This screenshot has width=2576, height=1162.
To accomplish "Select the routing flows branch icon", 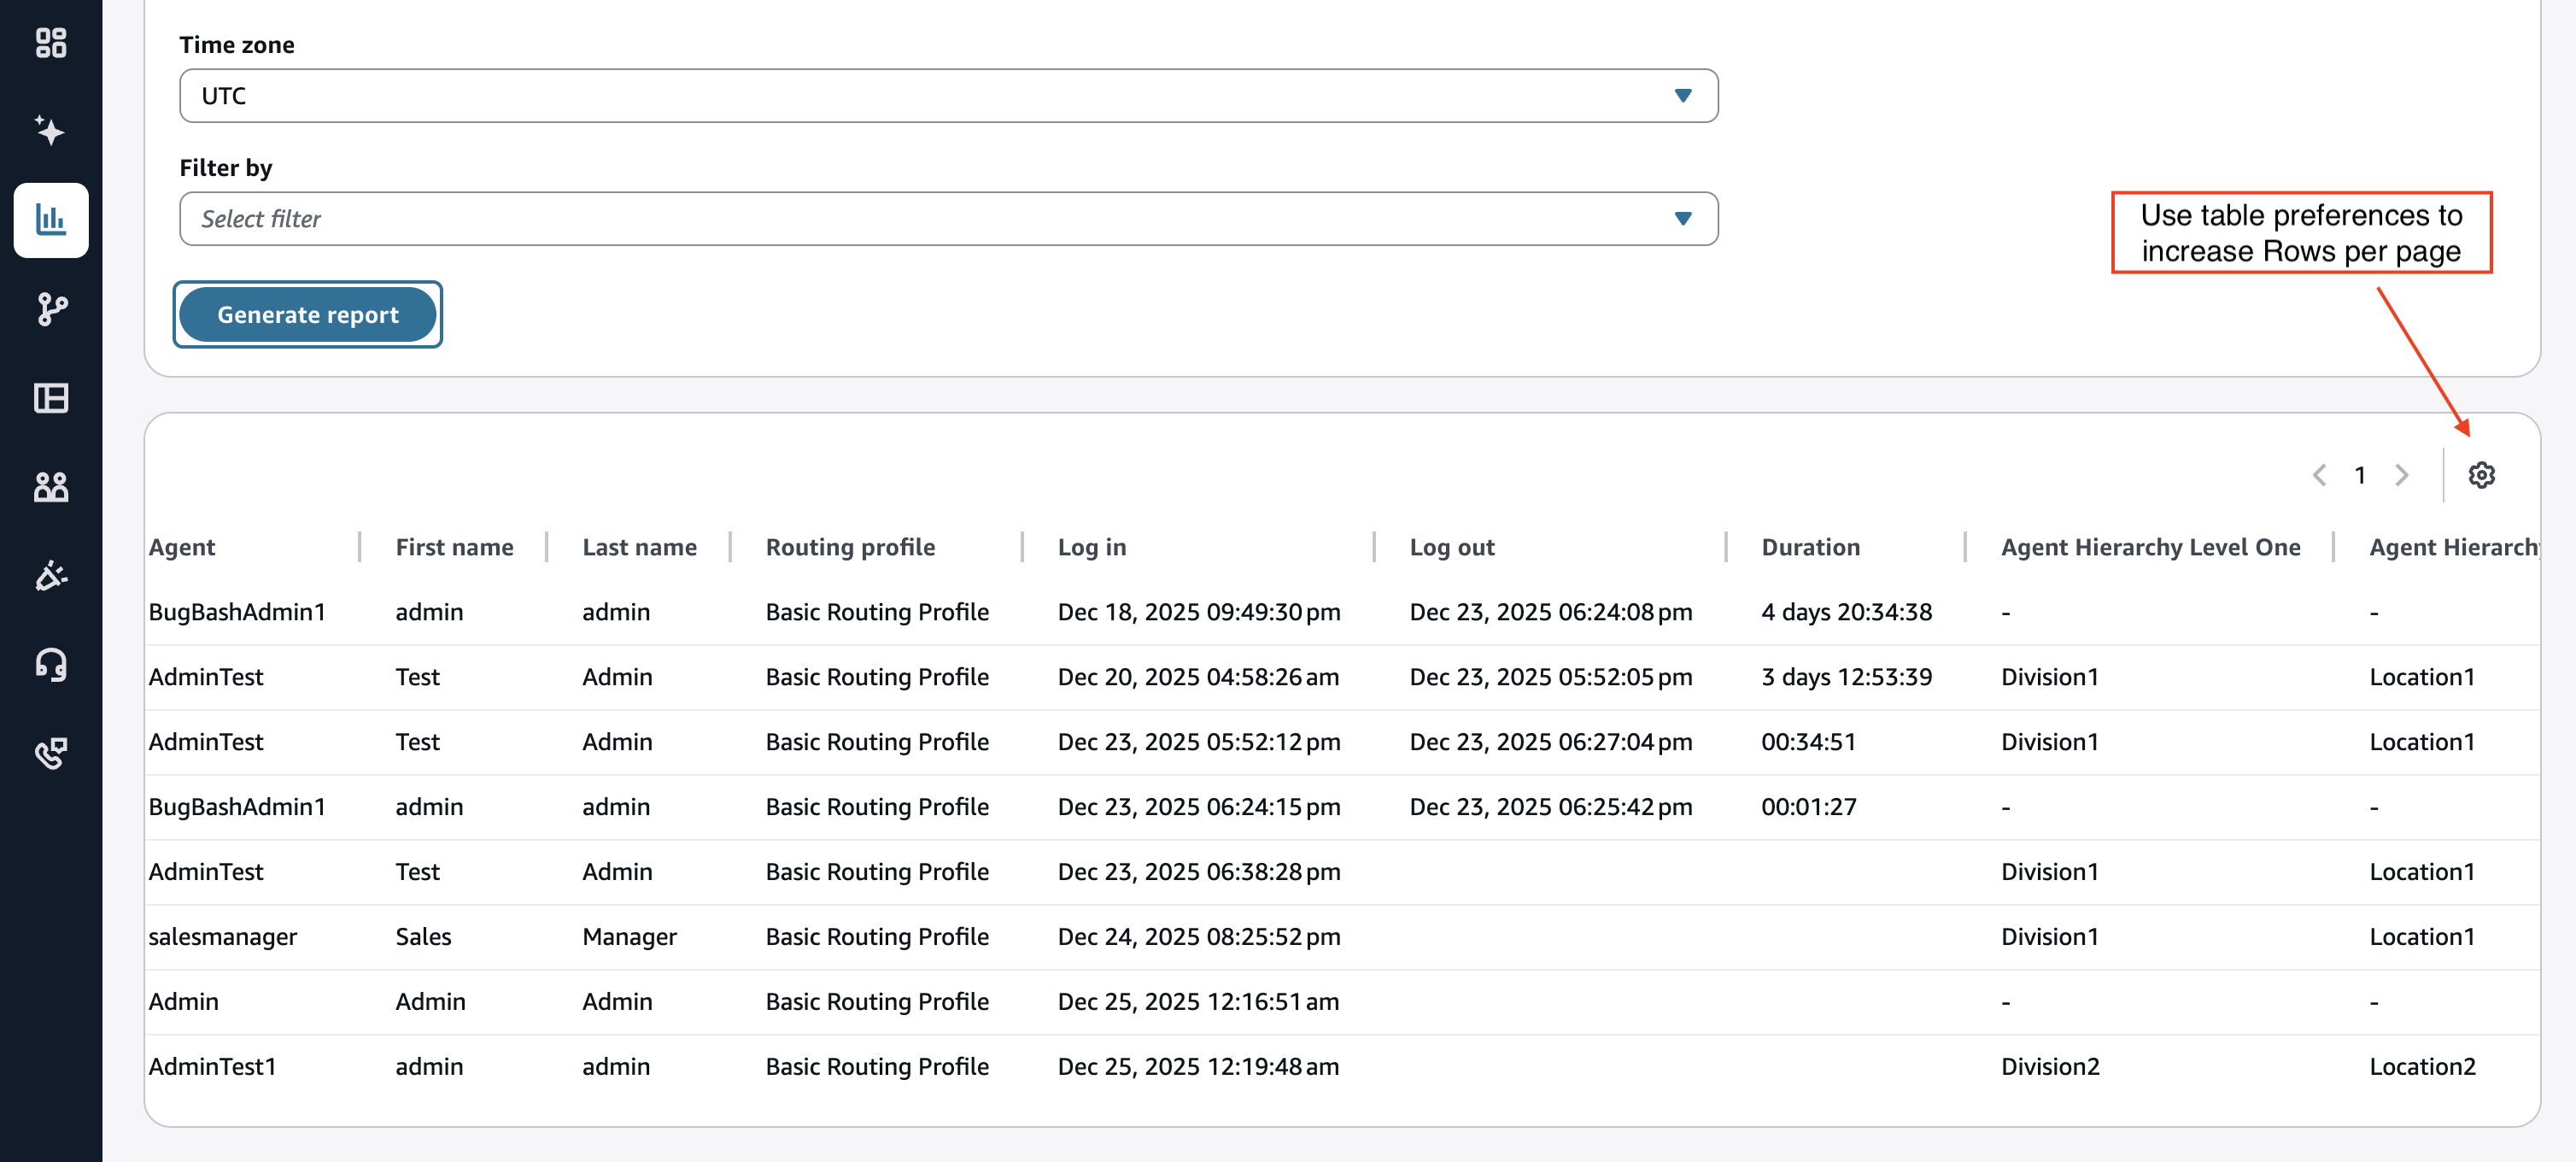I will click(51, 309).
